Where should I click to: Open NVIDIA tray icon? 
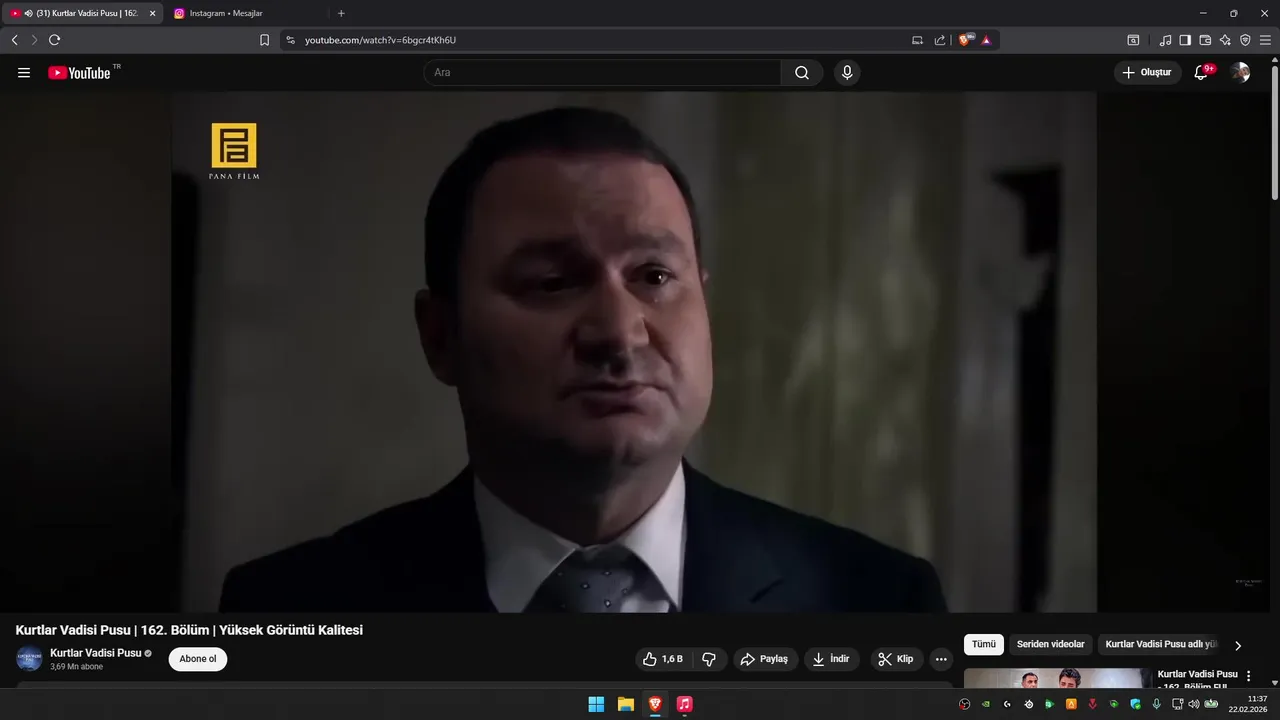(x=986, y=704)
